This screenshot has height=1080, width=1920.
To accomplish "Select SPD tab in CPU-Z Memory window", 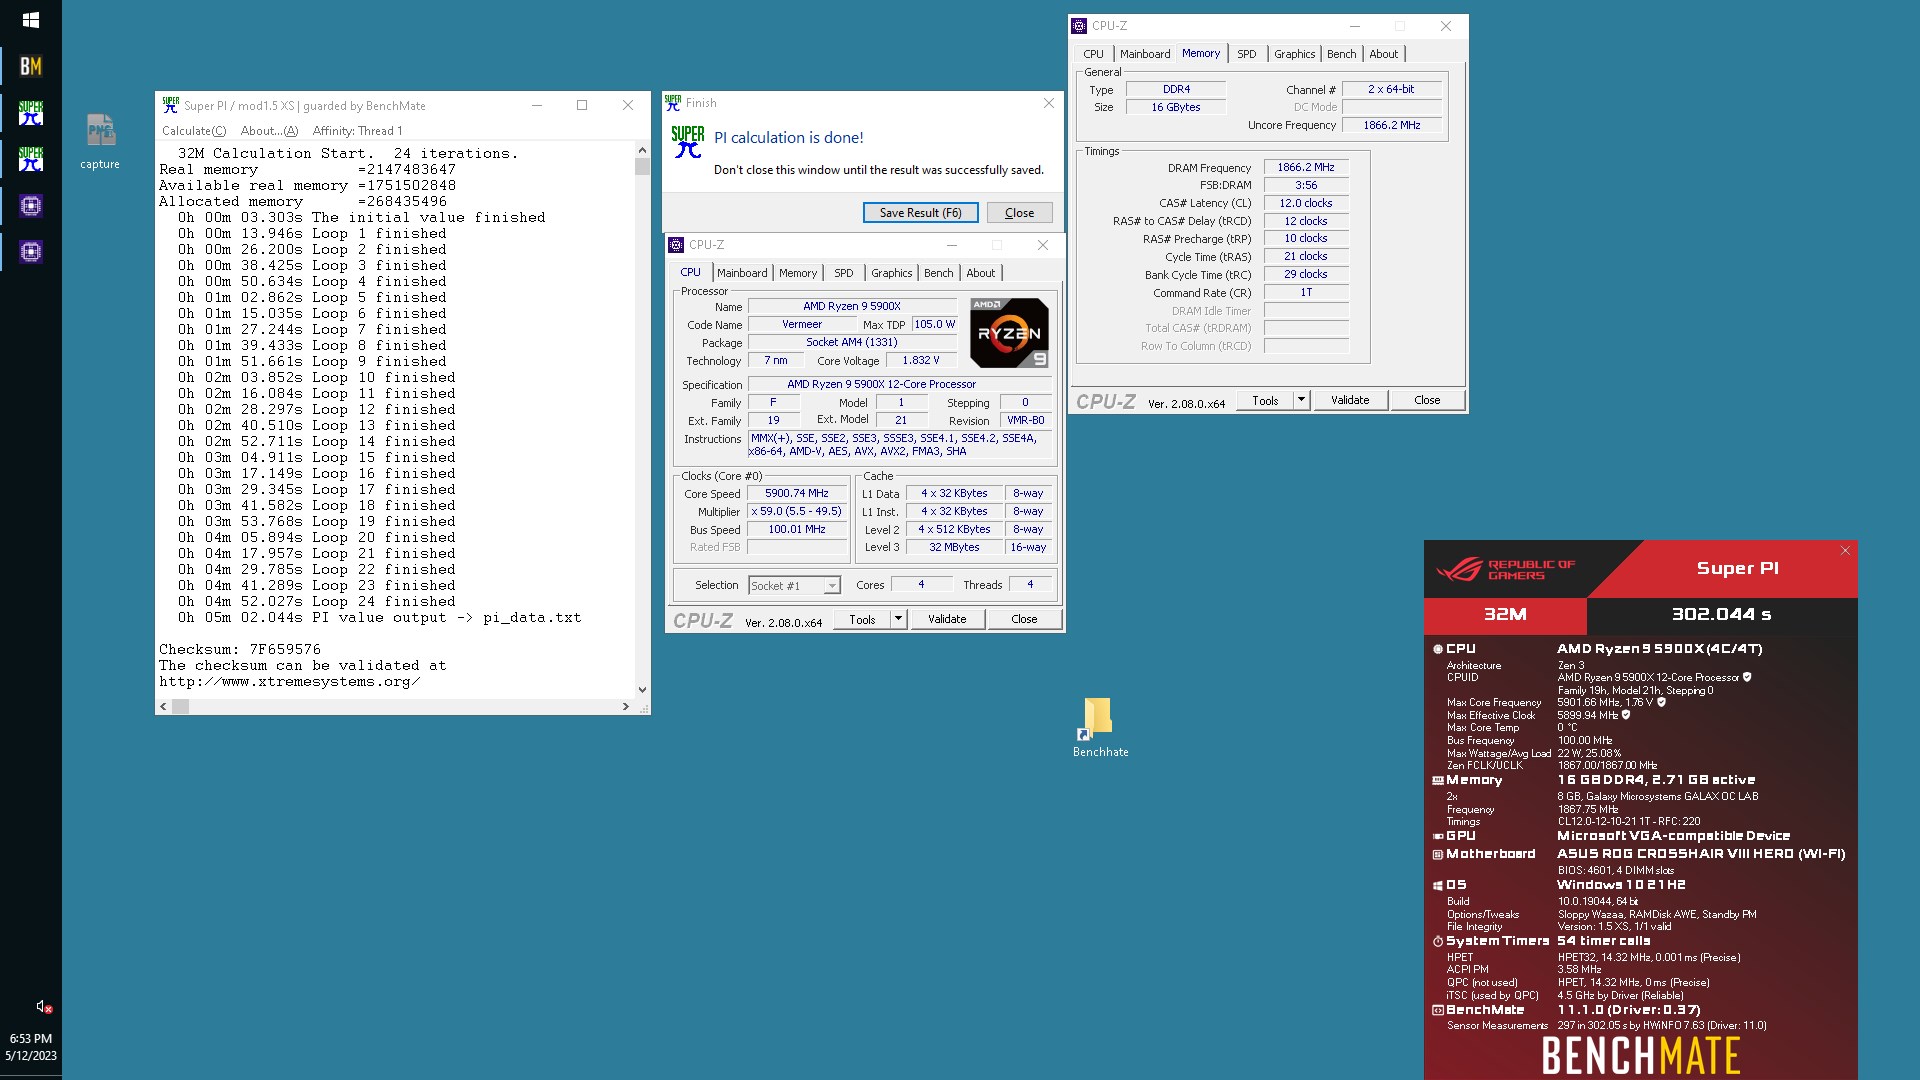I will 1246,54.
